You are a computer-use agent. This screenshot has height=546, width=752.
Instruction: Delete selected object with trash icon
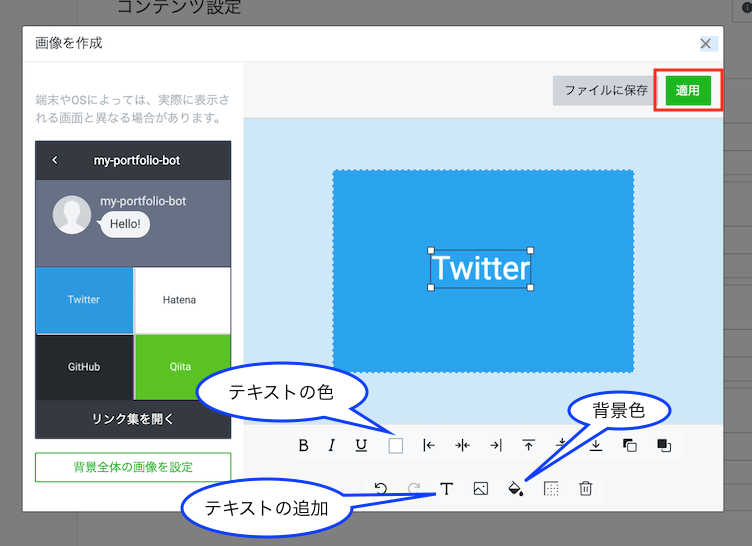(586, 488)
